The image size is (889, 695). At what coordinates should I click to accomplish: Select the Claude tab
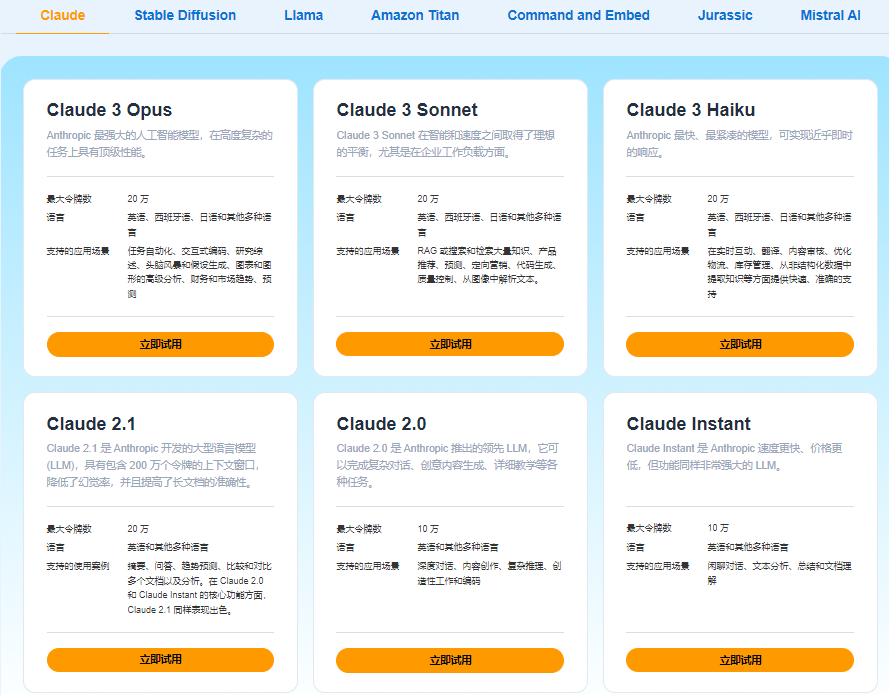(x=62, y=15)
